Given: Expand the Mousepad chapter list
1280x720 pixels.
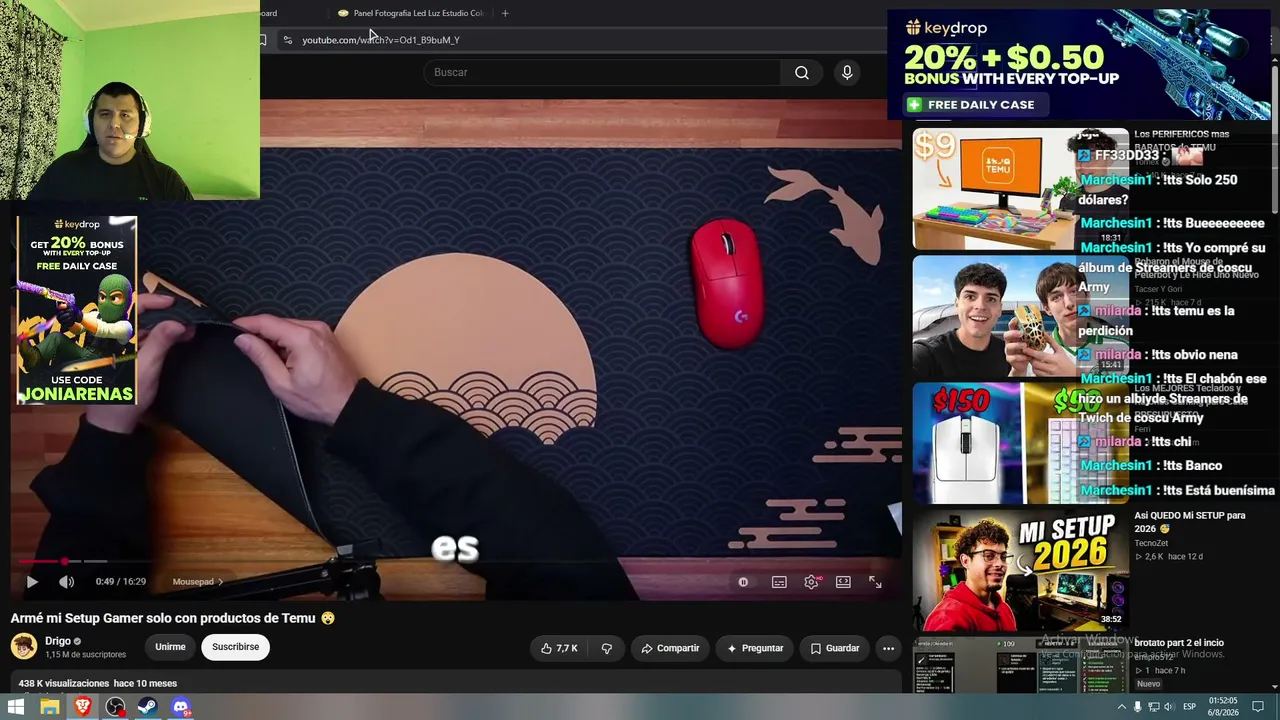Looking at the screenshot, I should (x=198, y=582).
